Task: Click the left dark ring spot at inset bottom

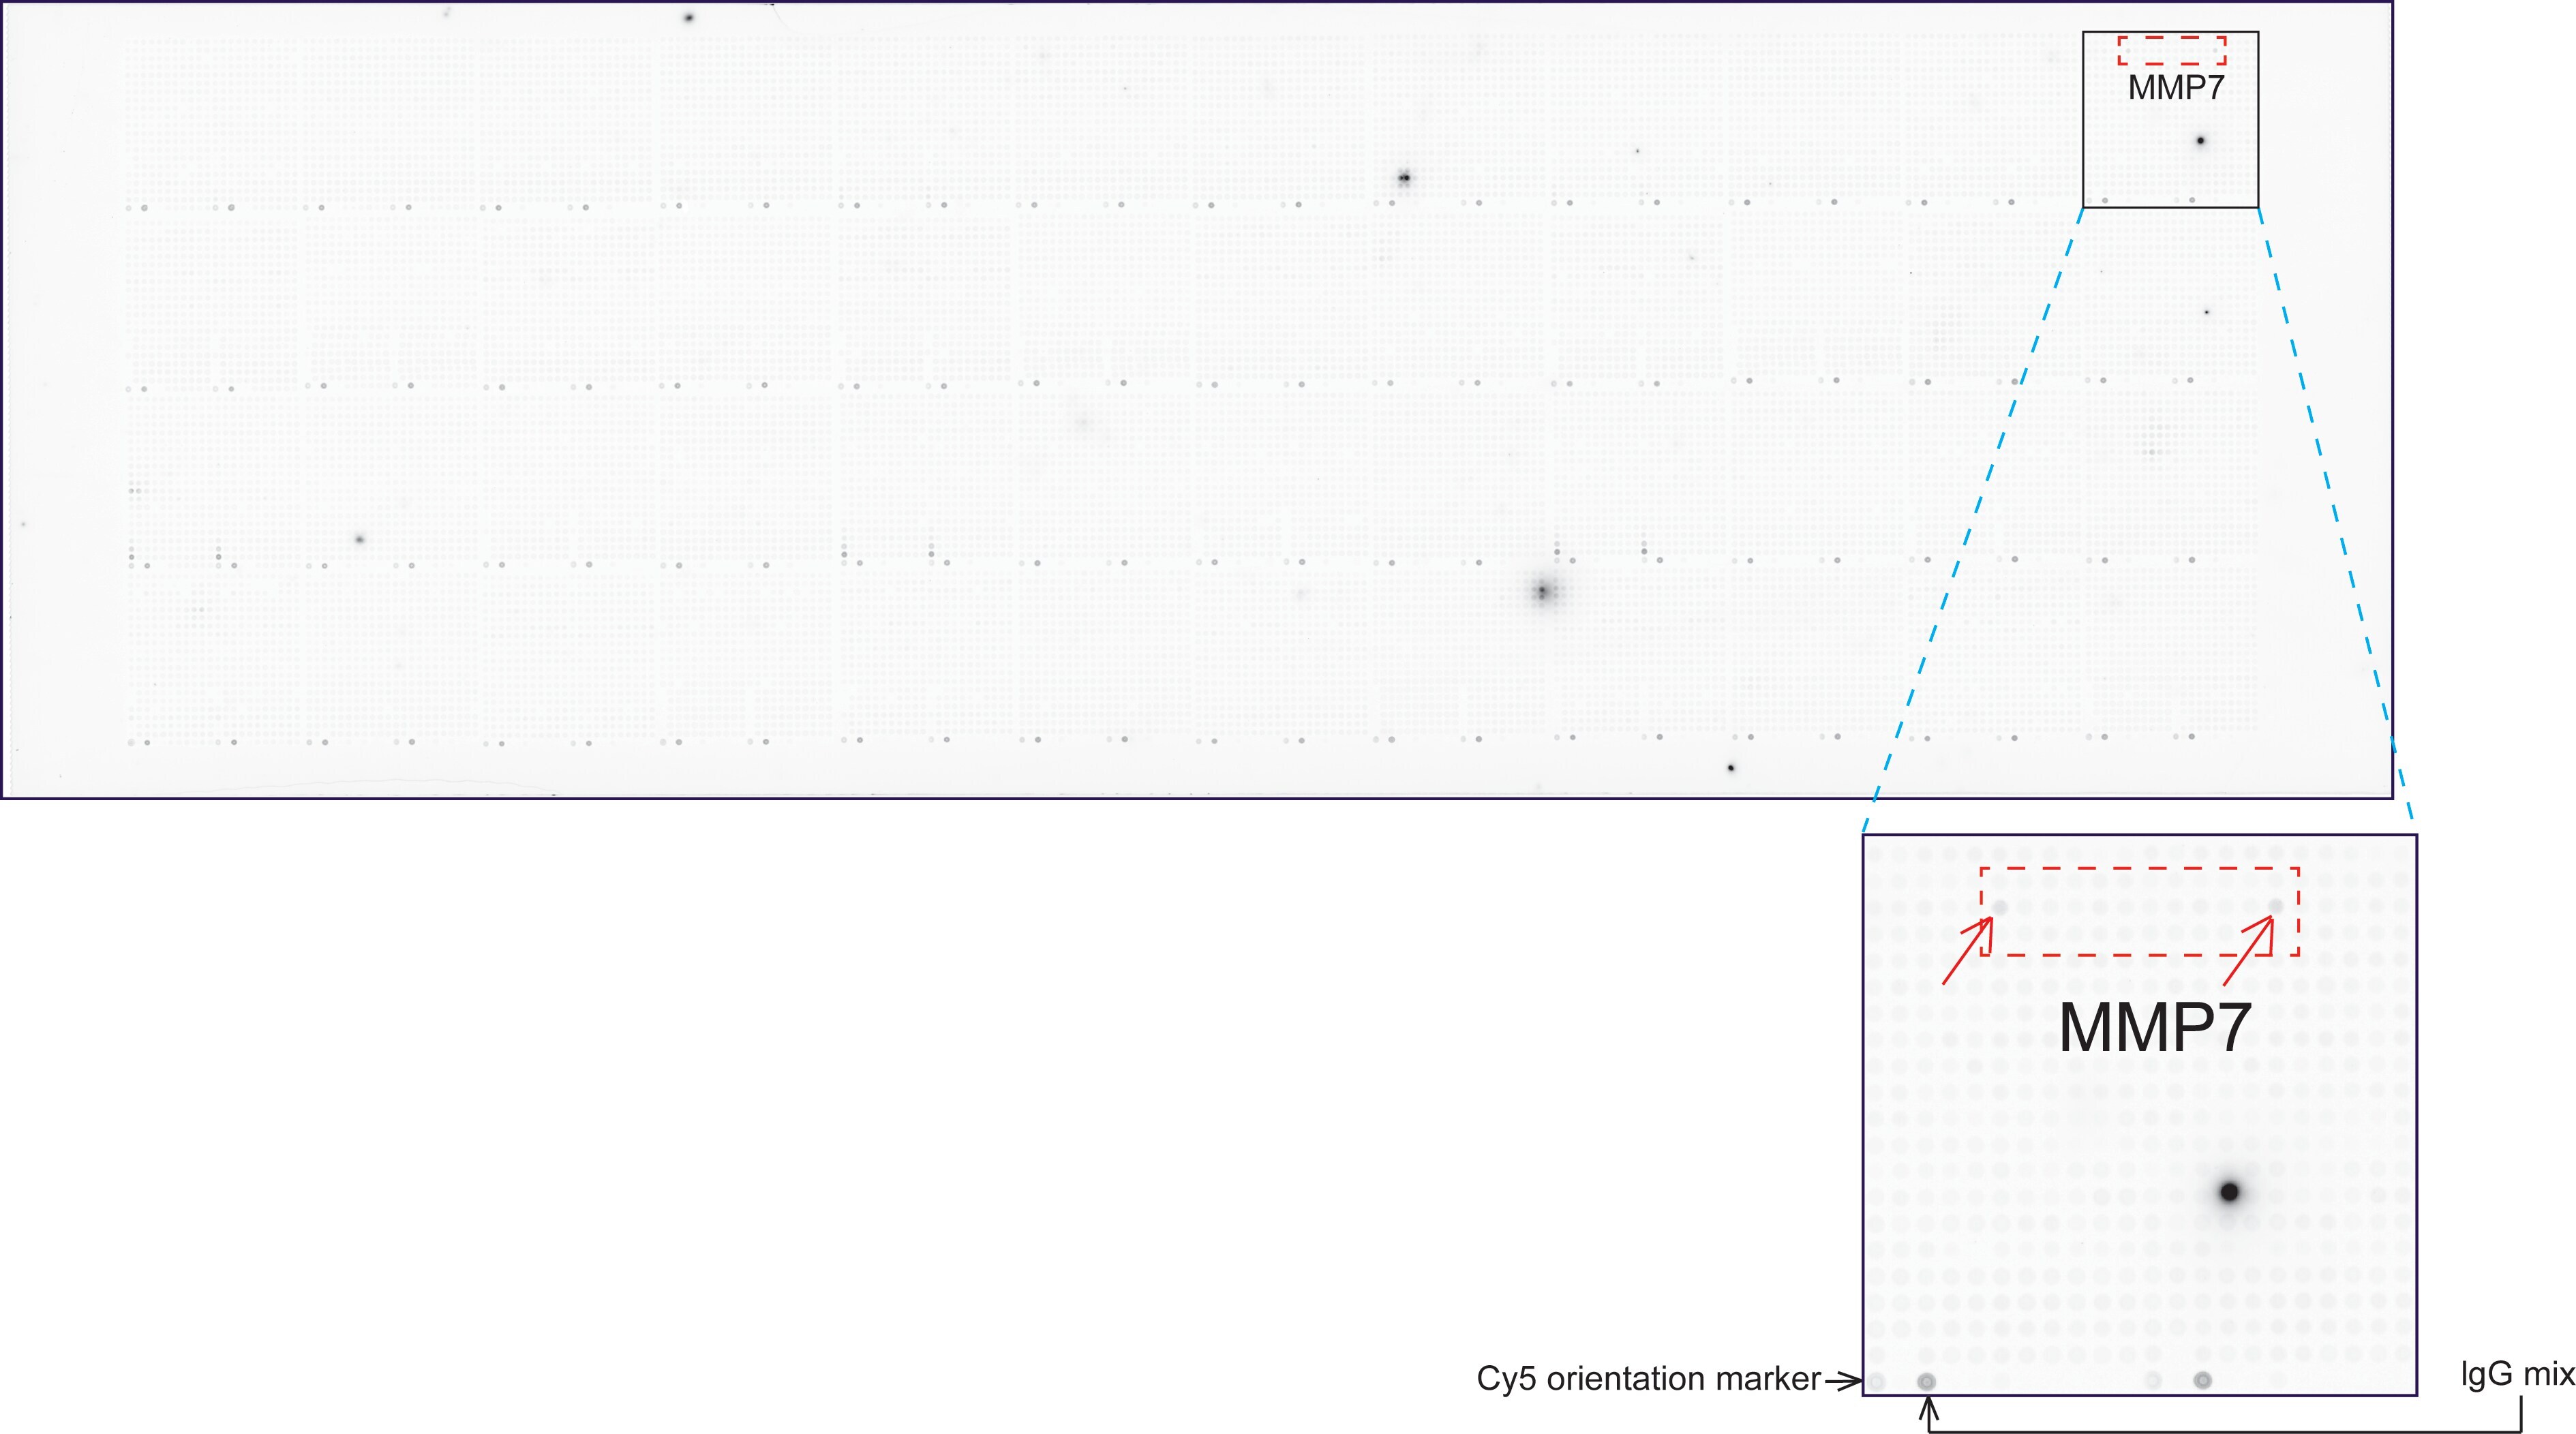Action: (x=1926, y=1381)
